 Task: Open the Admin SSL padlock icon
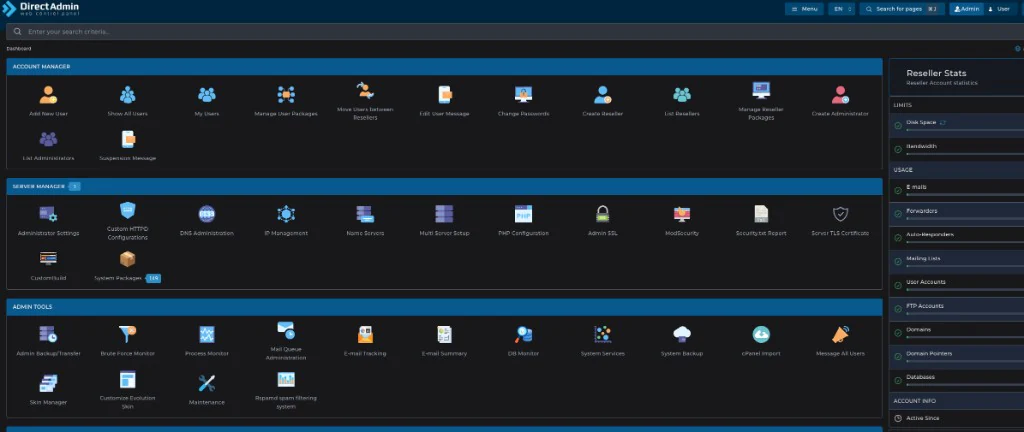click(603, 214)
